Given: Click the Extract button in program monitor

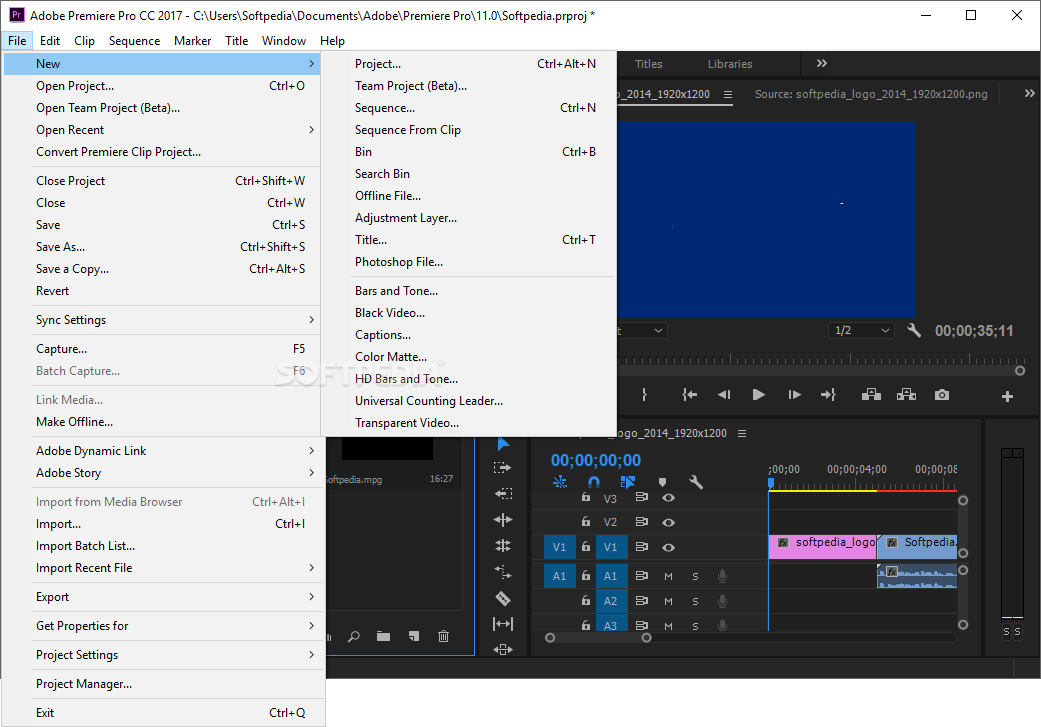Looking at the screenshot, I should 906,395.
